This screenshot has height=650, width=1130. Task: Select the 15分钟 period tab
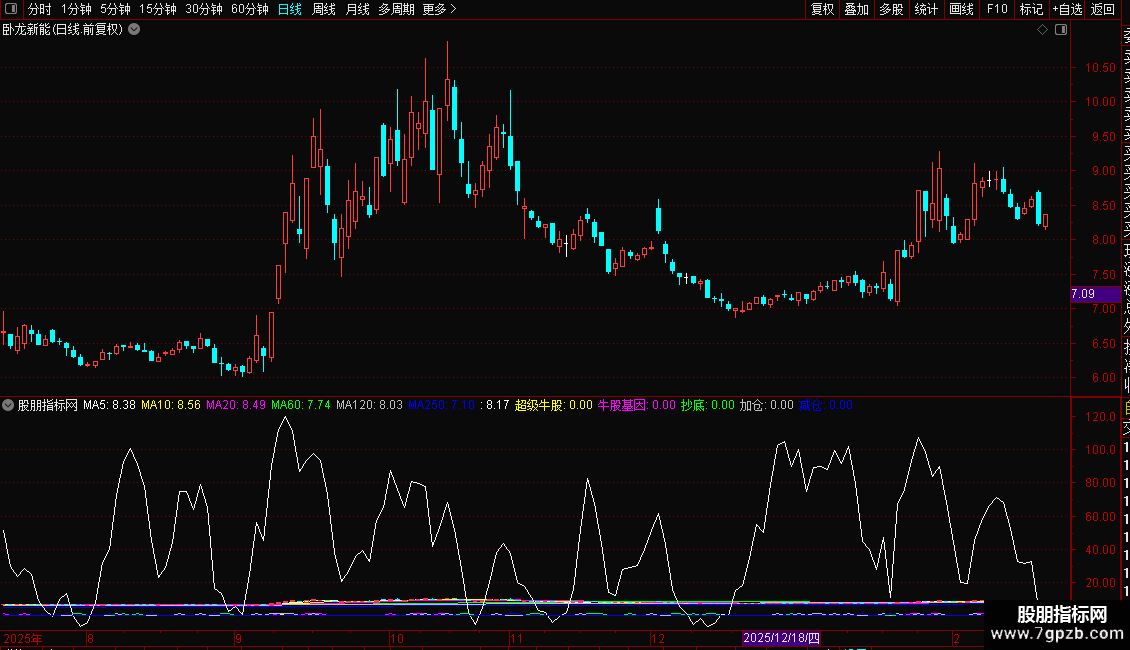coord(158,9)
